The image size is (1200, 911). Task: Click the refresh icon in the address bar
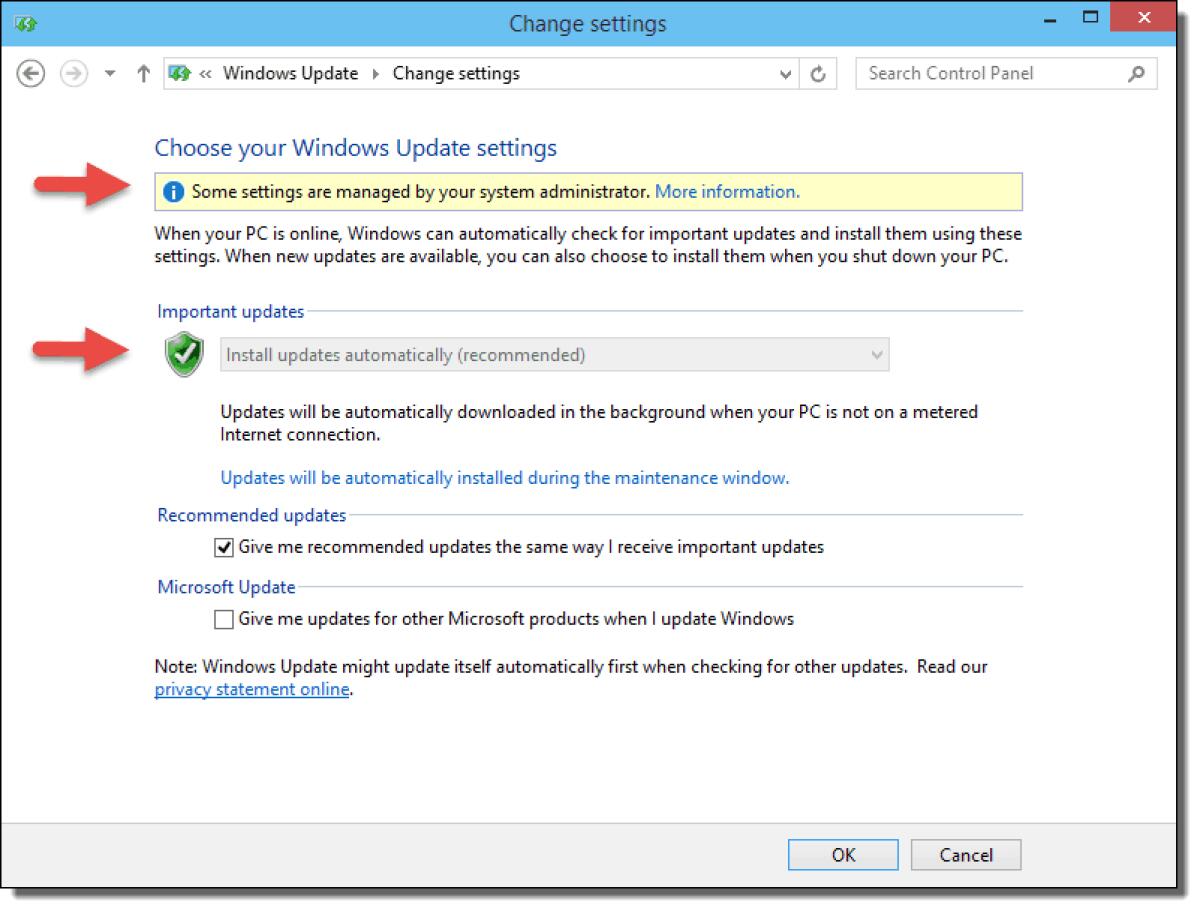[818, 73]
